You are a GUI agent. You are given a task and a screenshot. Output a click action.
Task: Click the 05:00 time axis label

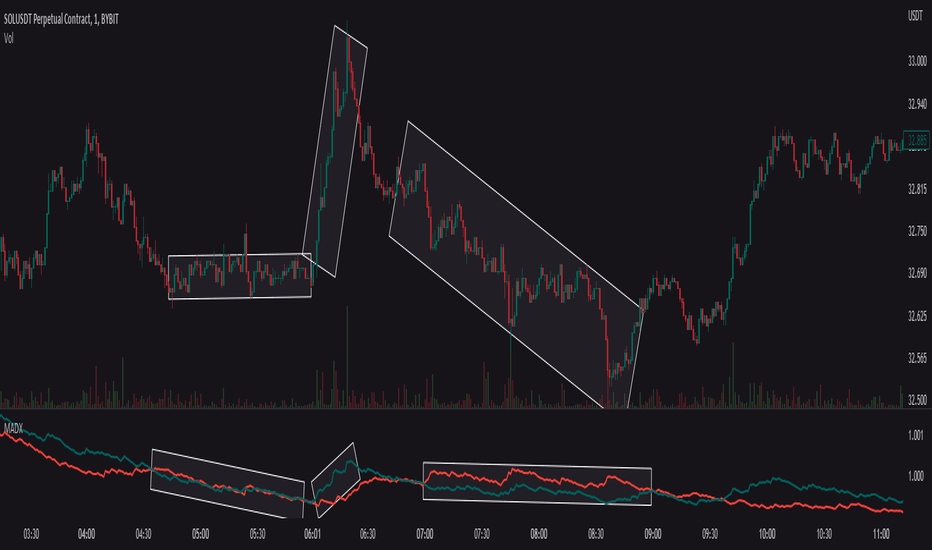[x=200, y=534]
